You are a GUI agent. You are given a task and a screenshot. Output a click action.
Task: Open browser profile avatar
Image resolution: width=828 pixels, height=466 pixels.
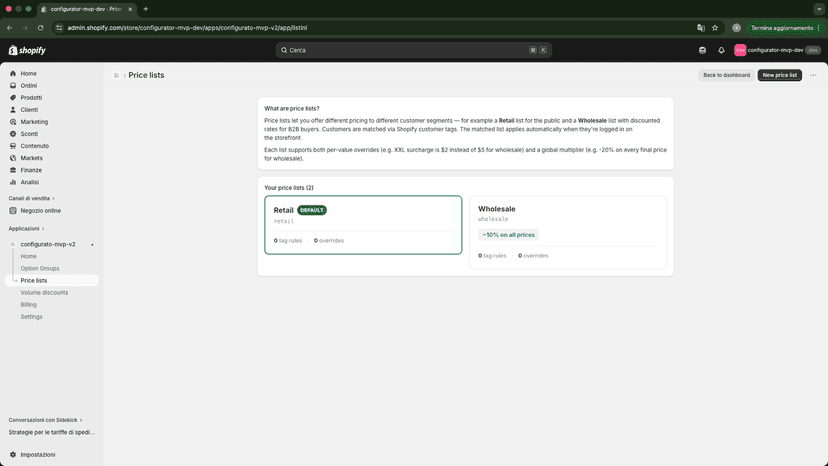[x=736, y=28]
